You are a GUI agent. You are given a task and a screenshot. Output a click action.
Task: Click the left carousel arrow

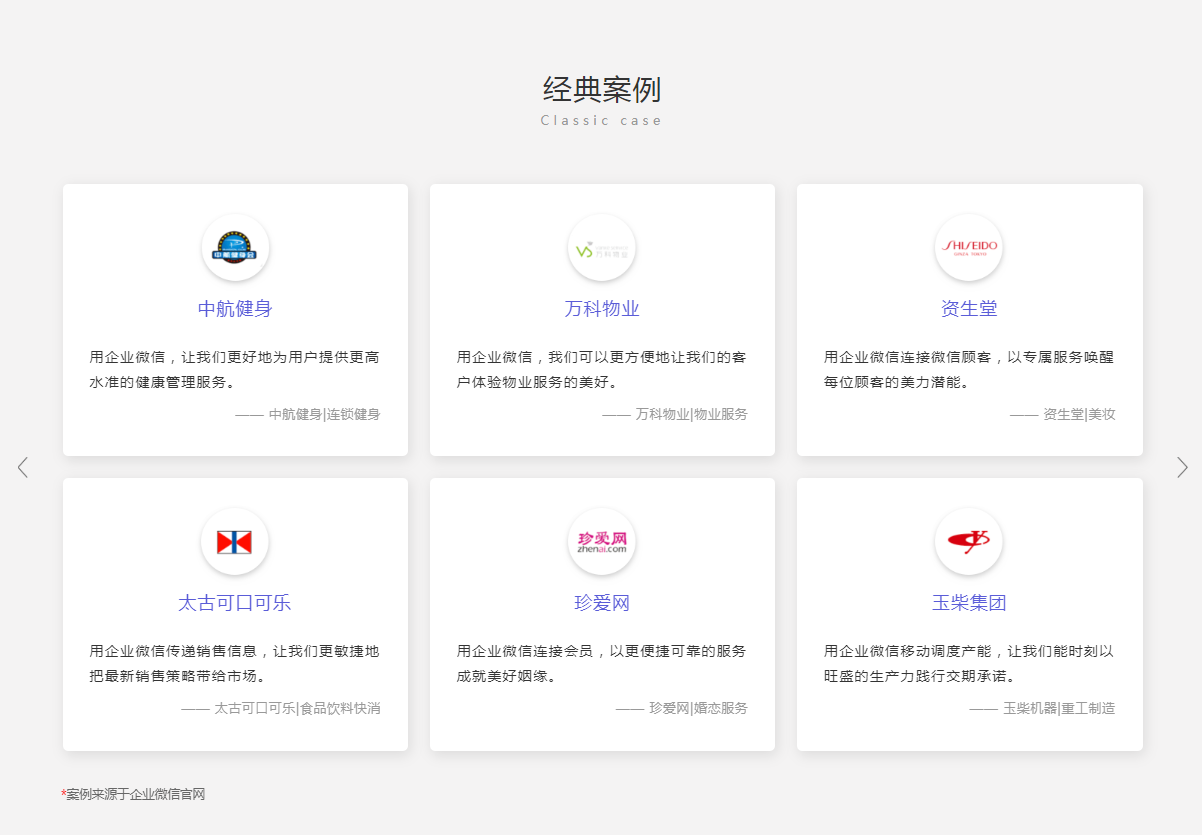coord(23,467)
